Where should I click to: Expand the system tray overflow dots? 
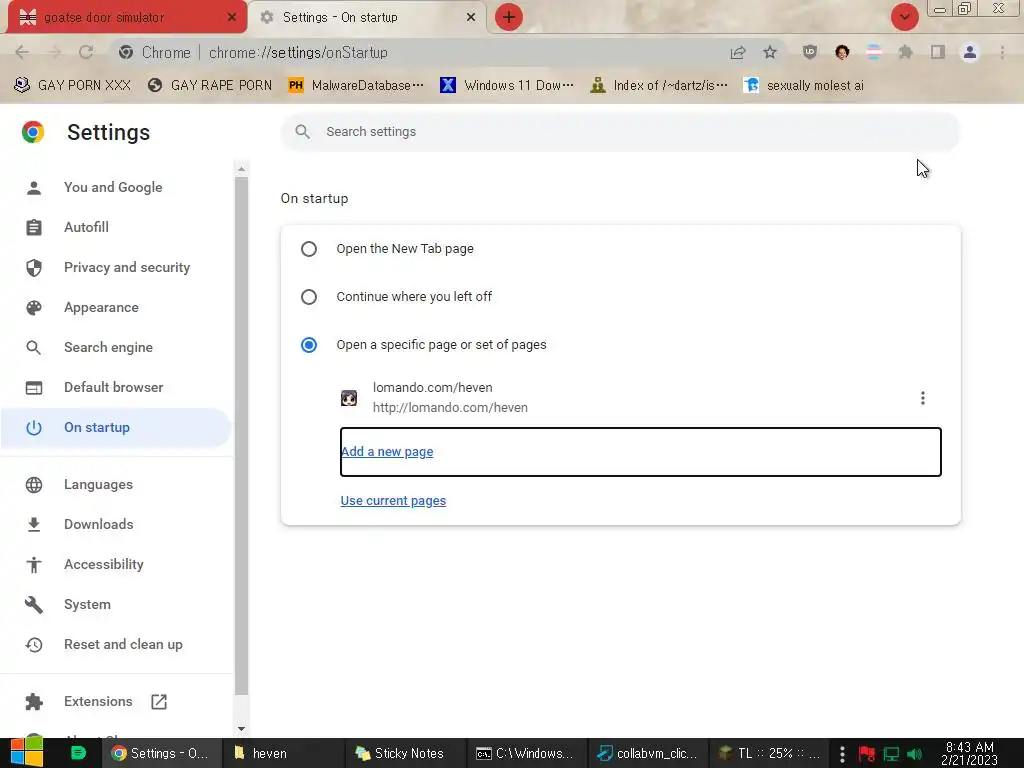tap(842, 754)
